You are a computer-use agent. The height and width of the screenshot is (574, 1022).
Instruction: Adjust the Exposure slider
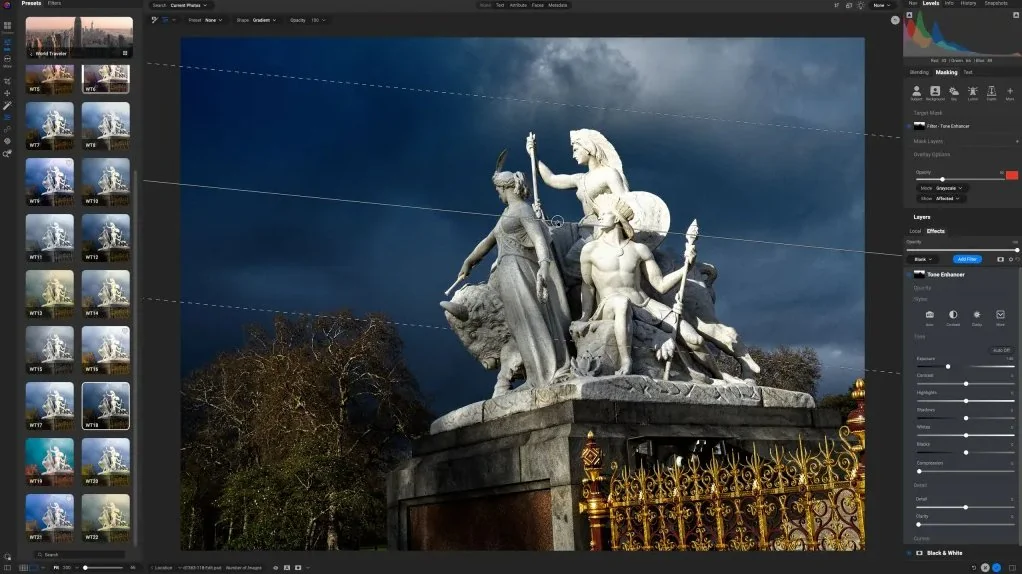(965, 367)
